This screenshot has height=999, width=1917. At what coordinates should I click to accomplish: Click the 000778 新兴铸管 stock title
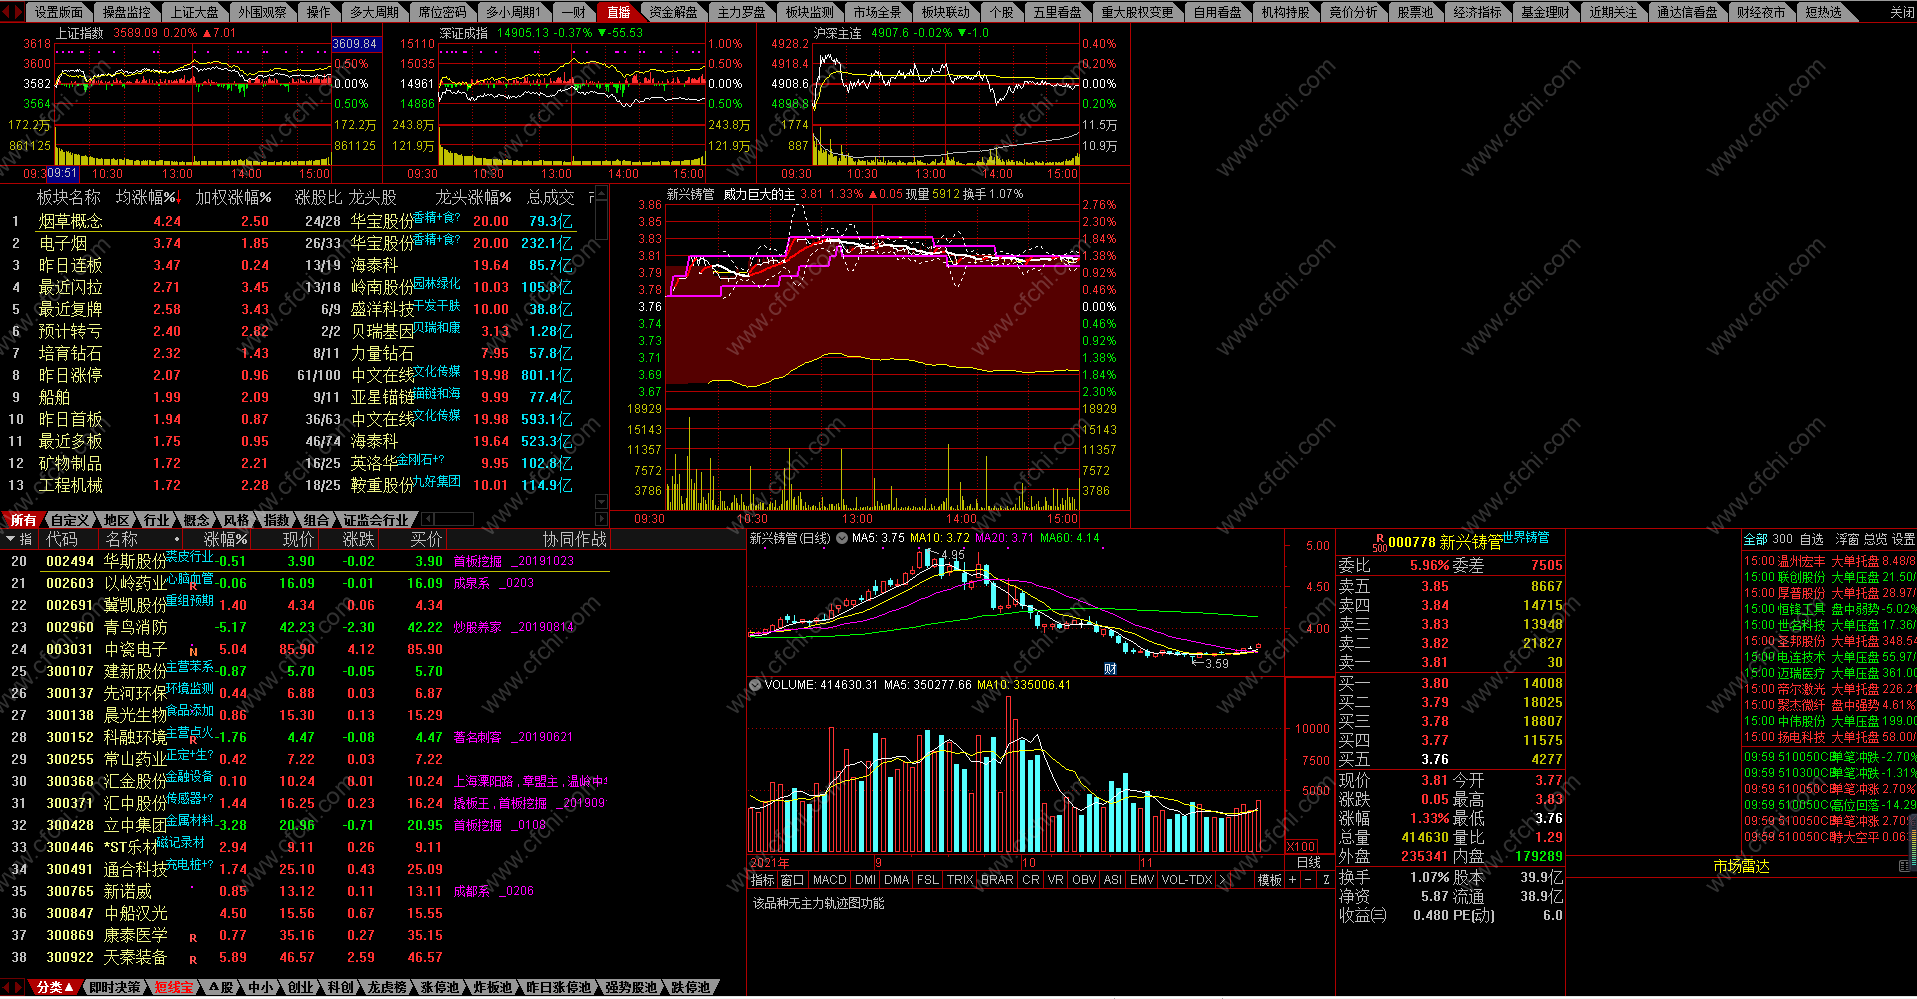tap(1445, 542)
